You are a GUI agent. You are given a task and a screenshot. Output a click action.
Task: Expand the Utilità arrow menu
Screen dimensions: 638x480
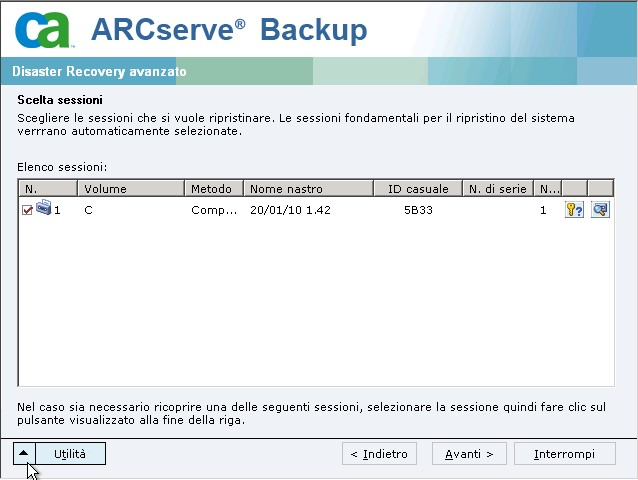coord(25,453)
